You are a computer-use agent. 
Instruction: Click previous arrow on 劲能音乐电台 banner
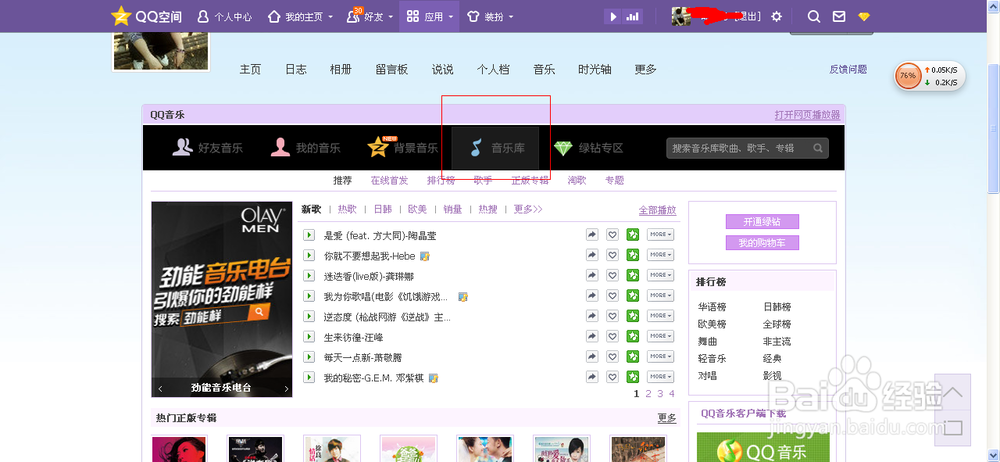(x=160, y=388)
